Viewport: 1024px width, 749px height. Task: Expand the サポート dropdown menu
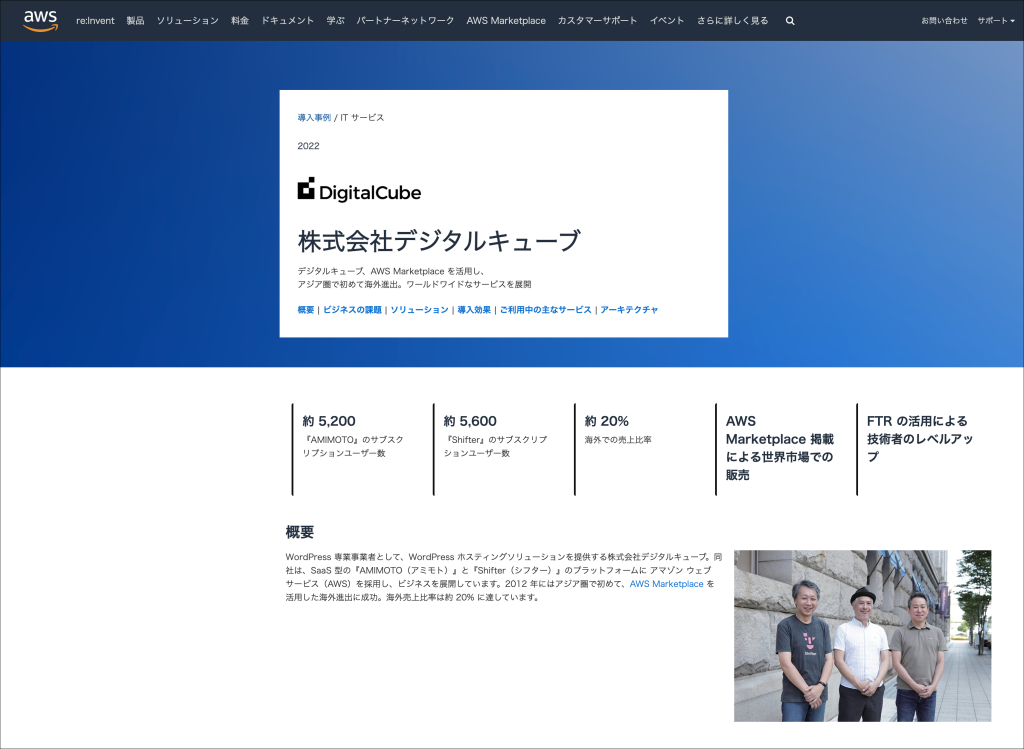tap(996, 21)
